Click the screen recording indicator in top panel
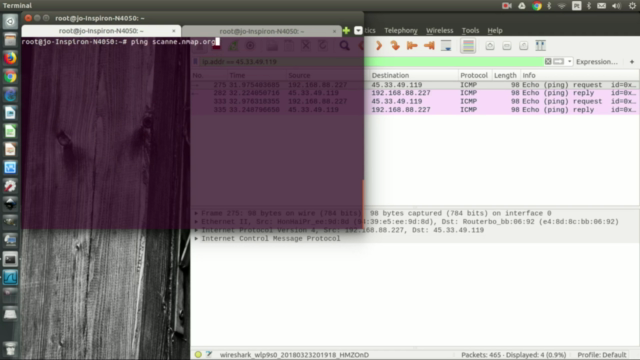The height and width of the screenshot is (360, 640). tap(507, 5)
